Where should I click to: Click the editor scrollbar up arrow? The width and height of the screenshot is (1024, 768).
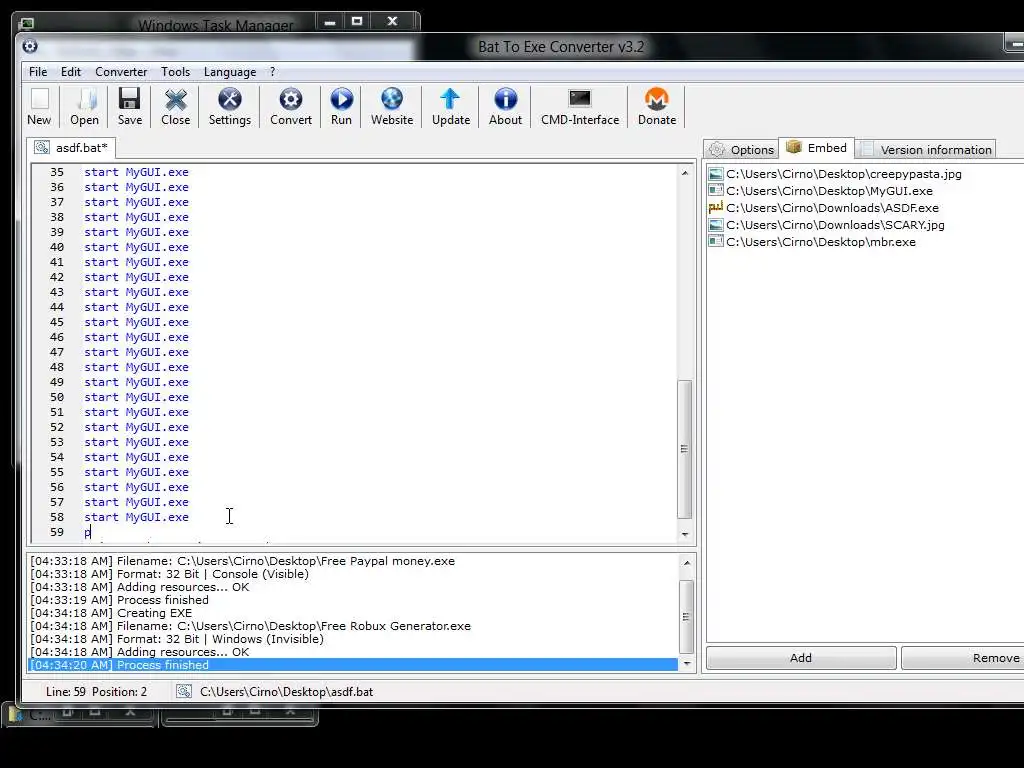click(684, 173)
